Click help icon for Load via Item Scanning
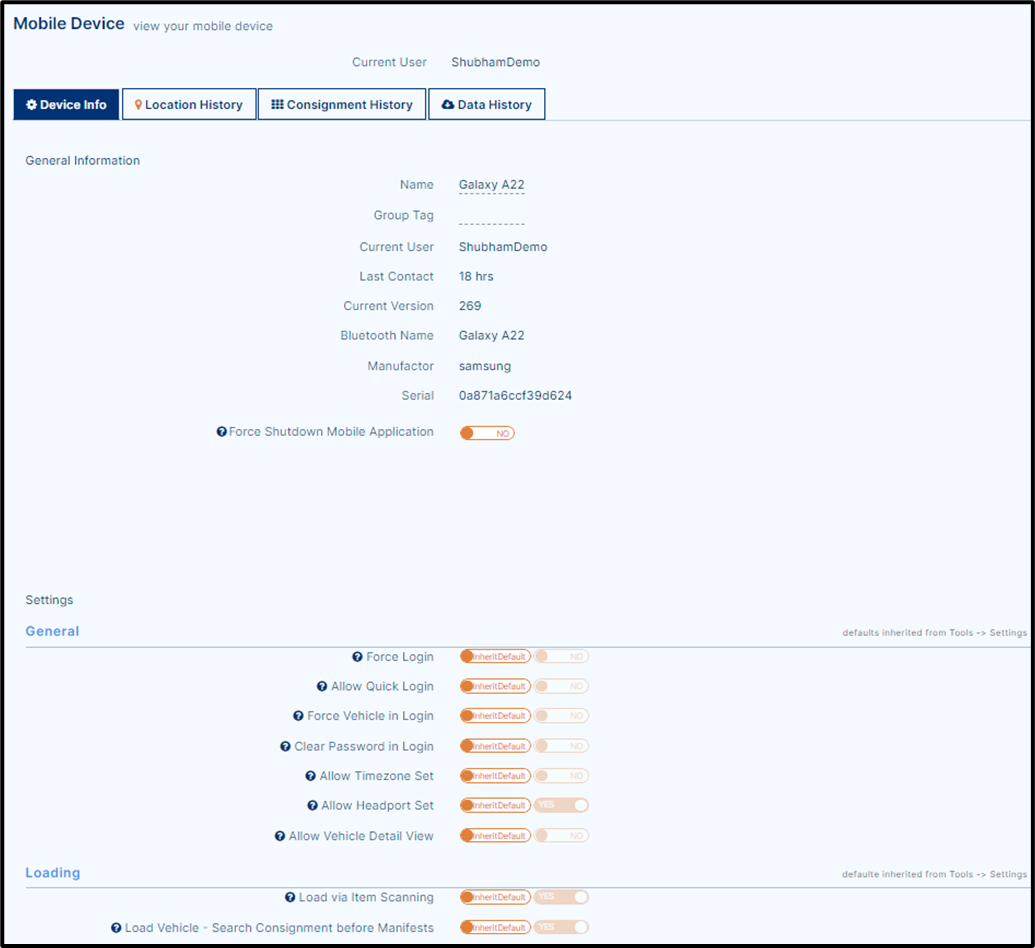1035x948 pixels. pyautogui.click(x=290, y=897)
